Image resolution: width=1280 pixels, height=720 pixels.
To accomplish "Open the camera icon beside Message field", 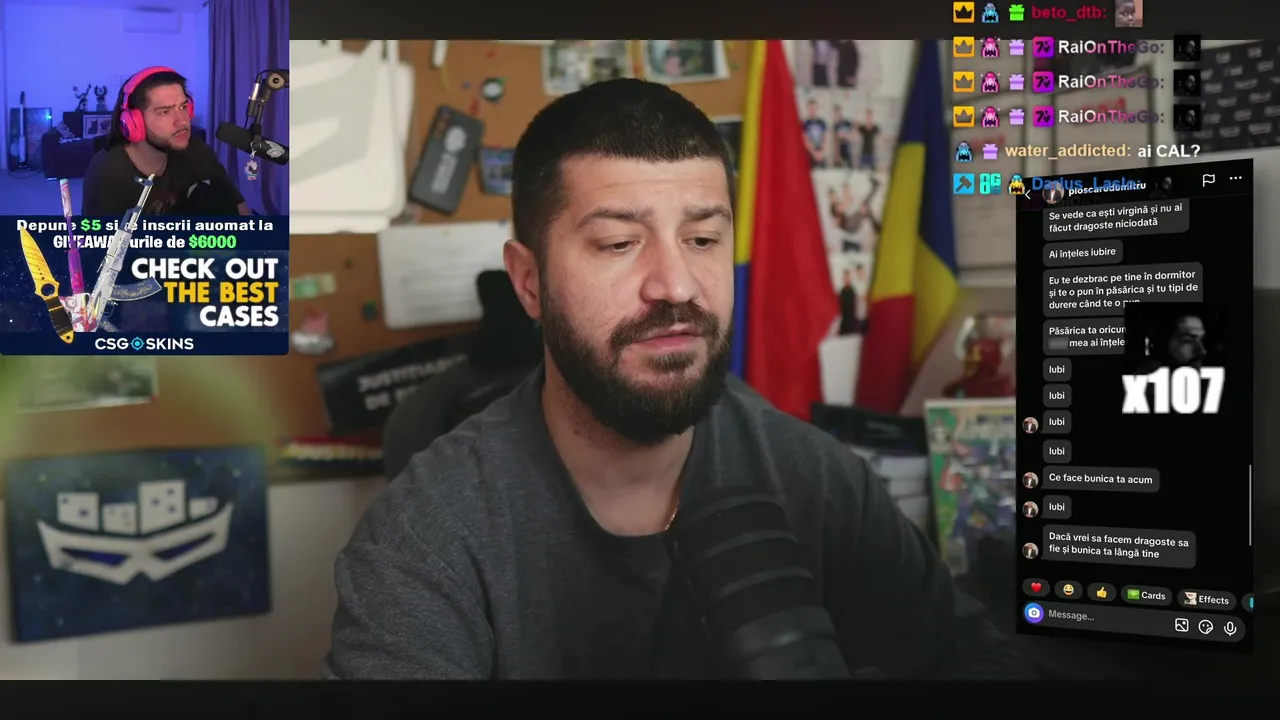I will (1034, 613).
